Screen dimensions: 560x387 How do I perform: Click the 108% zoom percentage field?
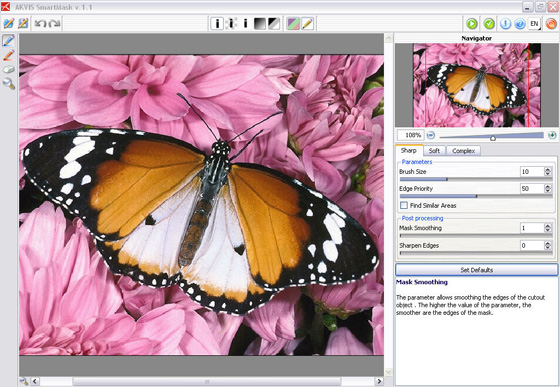(411, 135)
